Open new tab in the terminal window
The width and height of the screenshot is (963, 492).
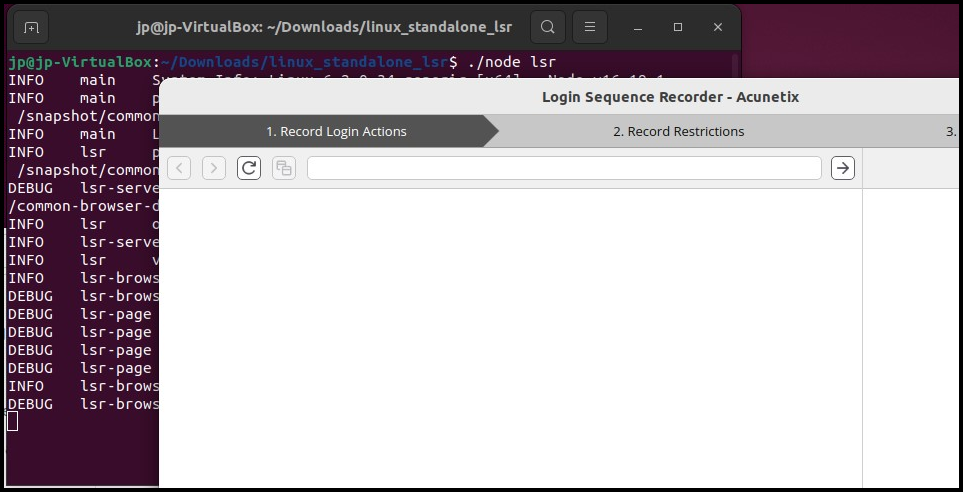[31, 28]
